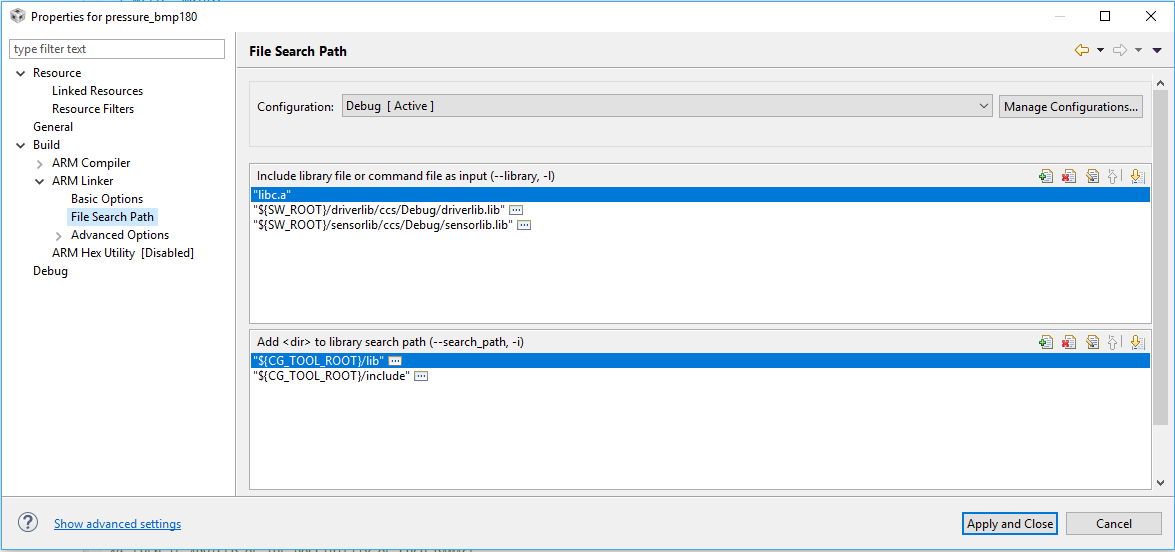Image resolution: width=1175 pixels, height=552 pixels.
Task: Select Basic Options in the tree
Action: pos(107,199)
